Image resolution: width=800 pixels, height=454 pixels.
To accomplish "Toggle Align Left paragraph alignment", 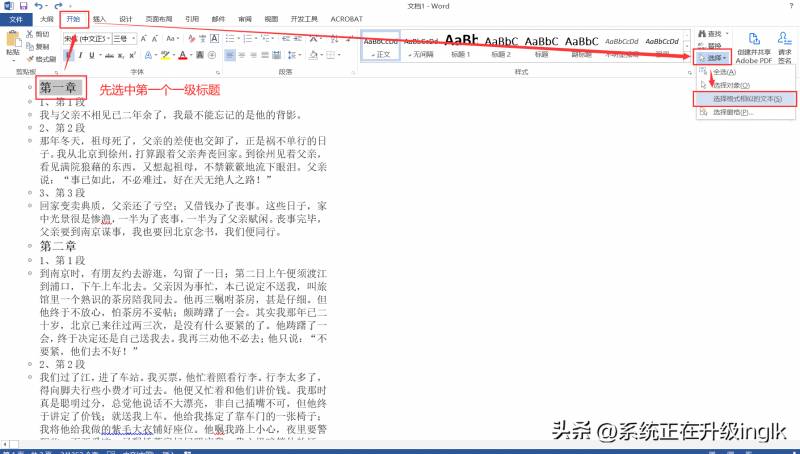I will (230, 55).
